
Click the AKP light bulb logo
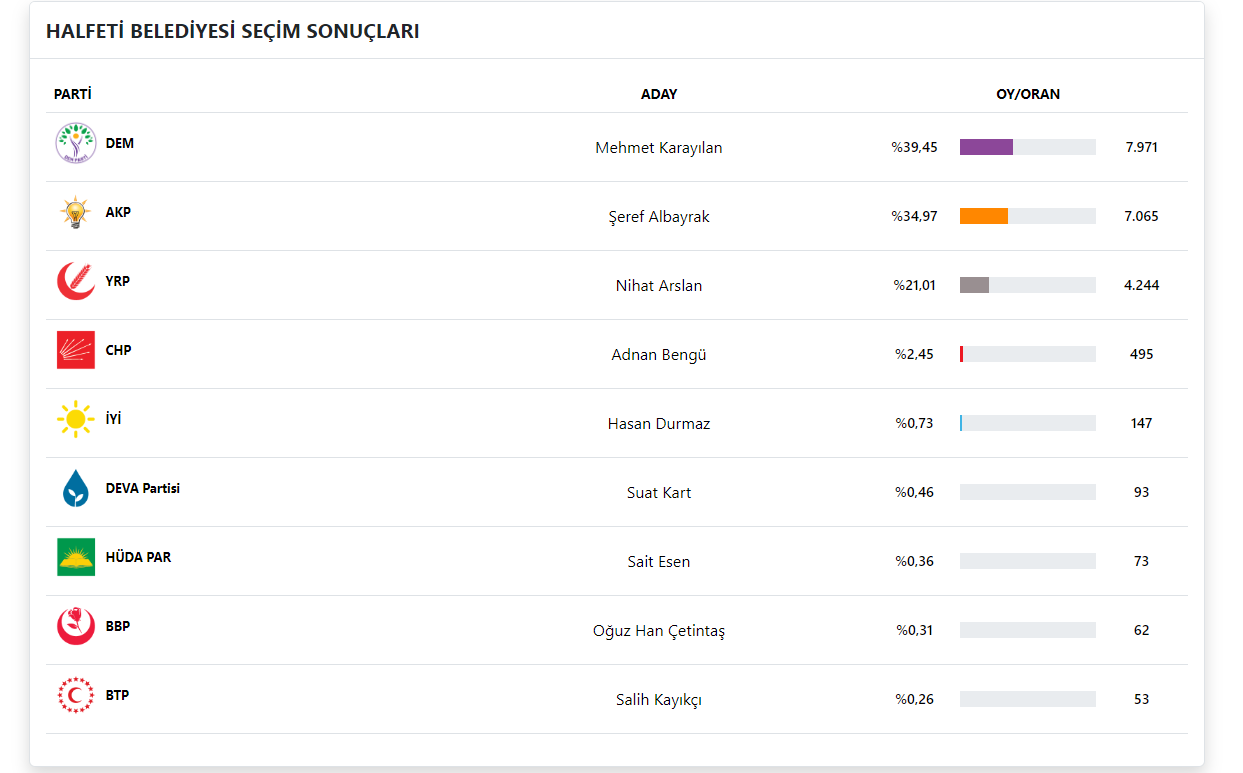point(75,213)
